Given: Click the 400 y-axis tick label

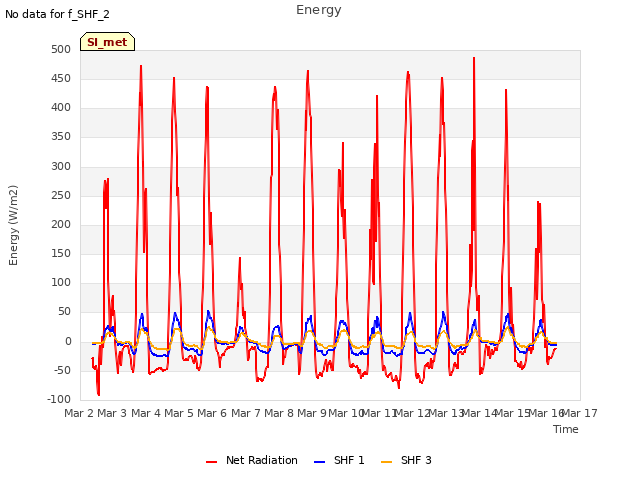Looking at the screenshot, I should tap(61, 108).
